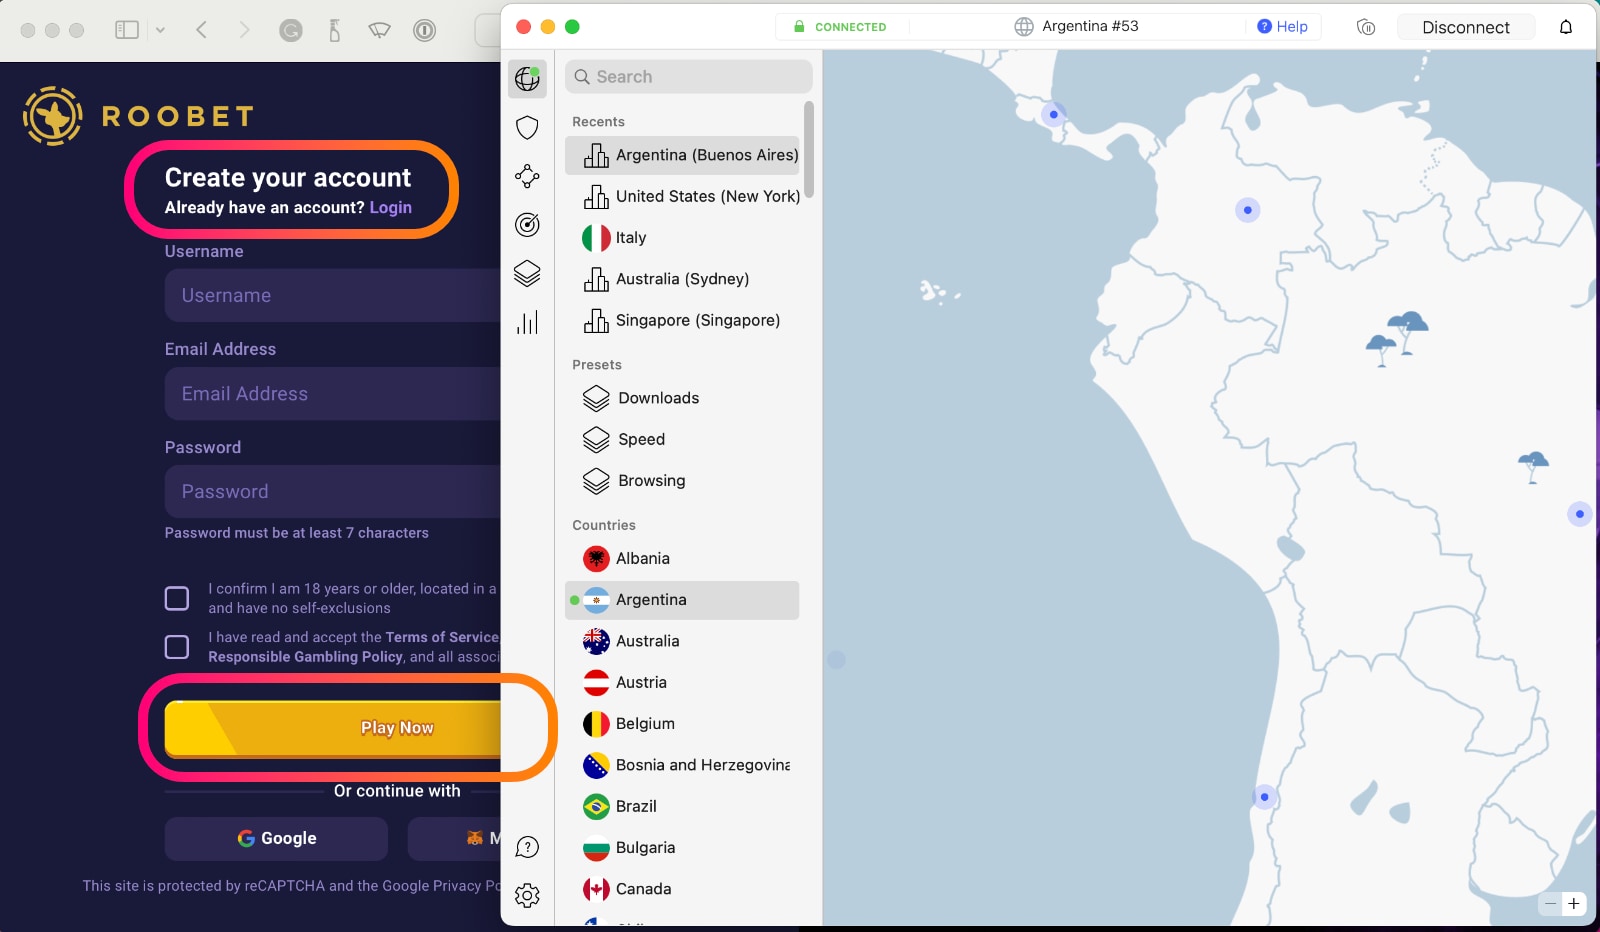This screenshot has width=1600, height=932.
Task: Select United States (New York) recent server
Action: click(x=682, y=196)
